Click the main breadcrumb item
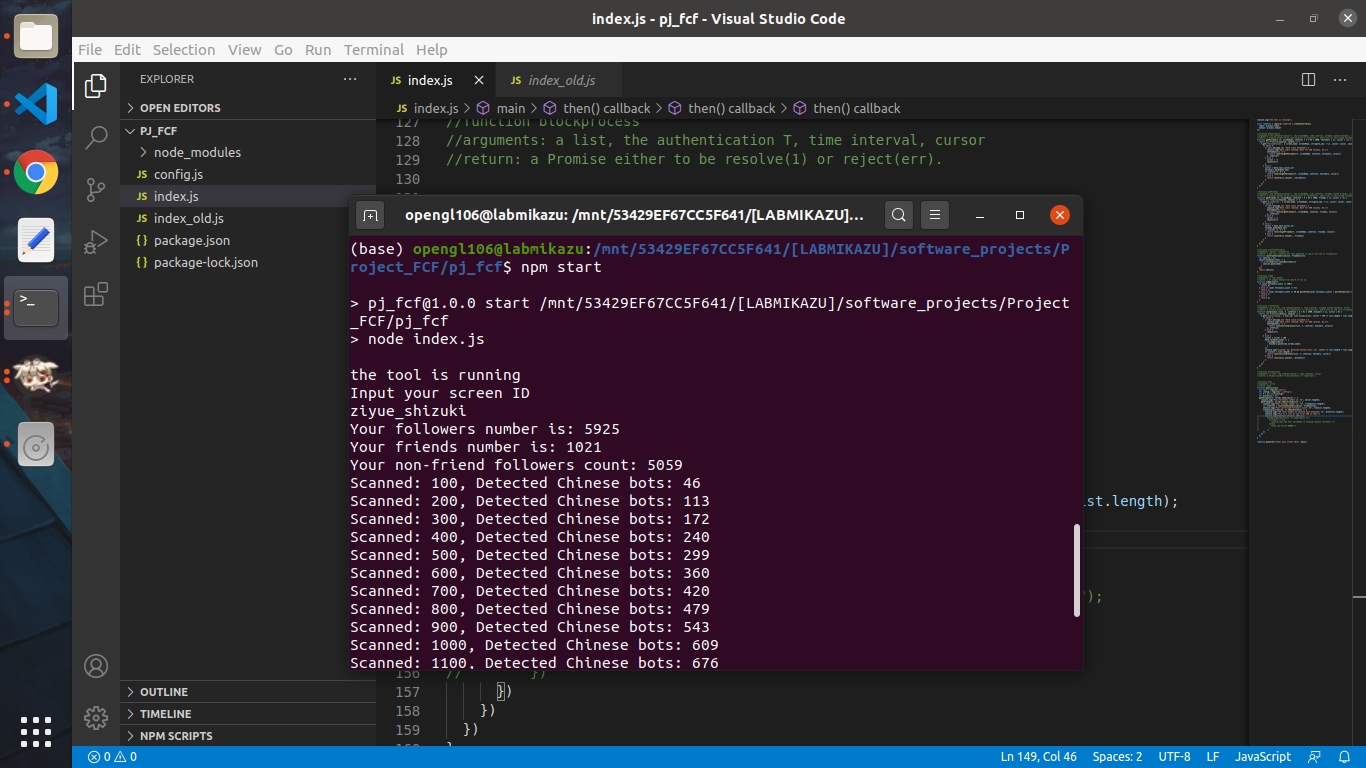 pos(501,108)
